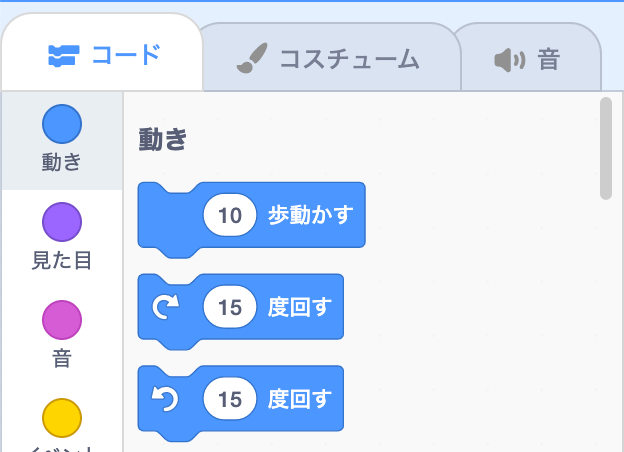Click the counterclockwise 度回す block label
The width and height of the screenshot is (624, 452).
[x=299, y=398]
